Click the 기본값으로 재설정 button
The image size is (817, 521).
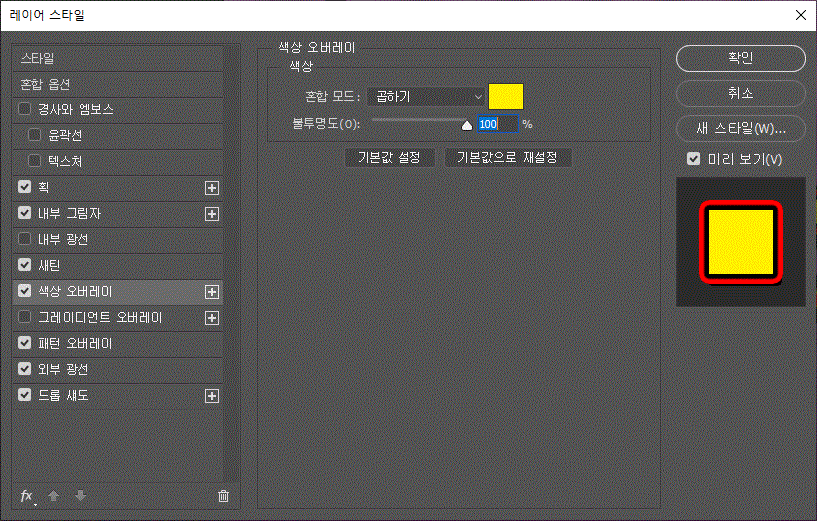point(507,158)
